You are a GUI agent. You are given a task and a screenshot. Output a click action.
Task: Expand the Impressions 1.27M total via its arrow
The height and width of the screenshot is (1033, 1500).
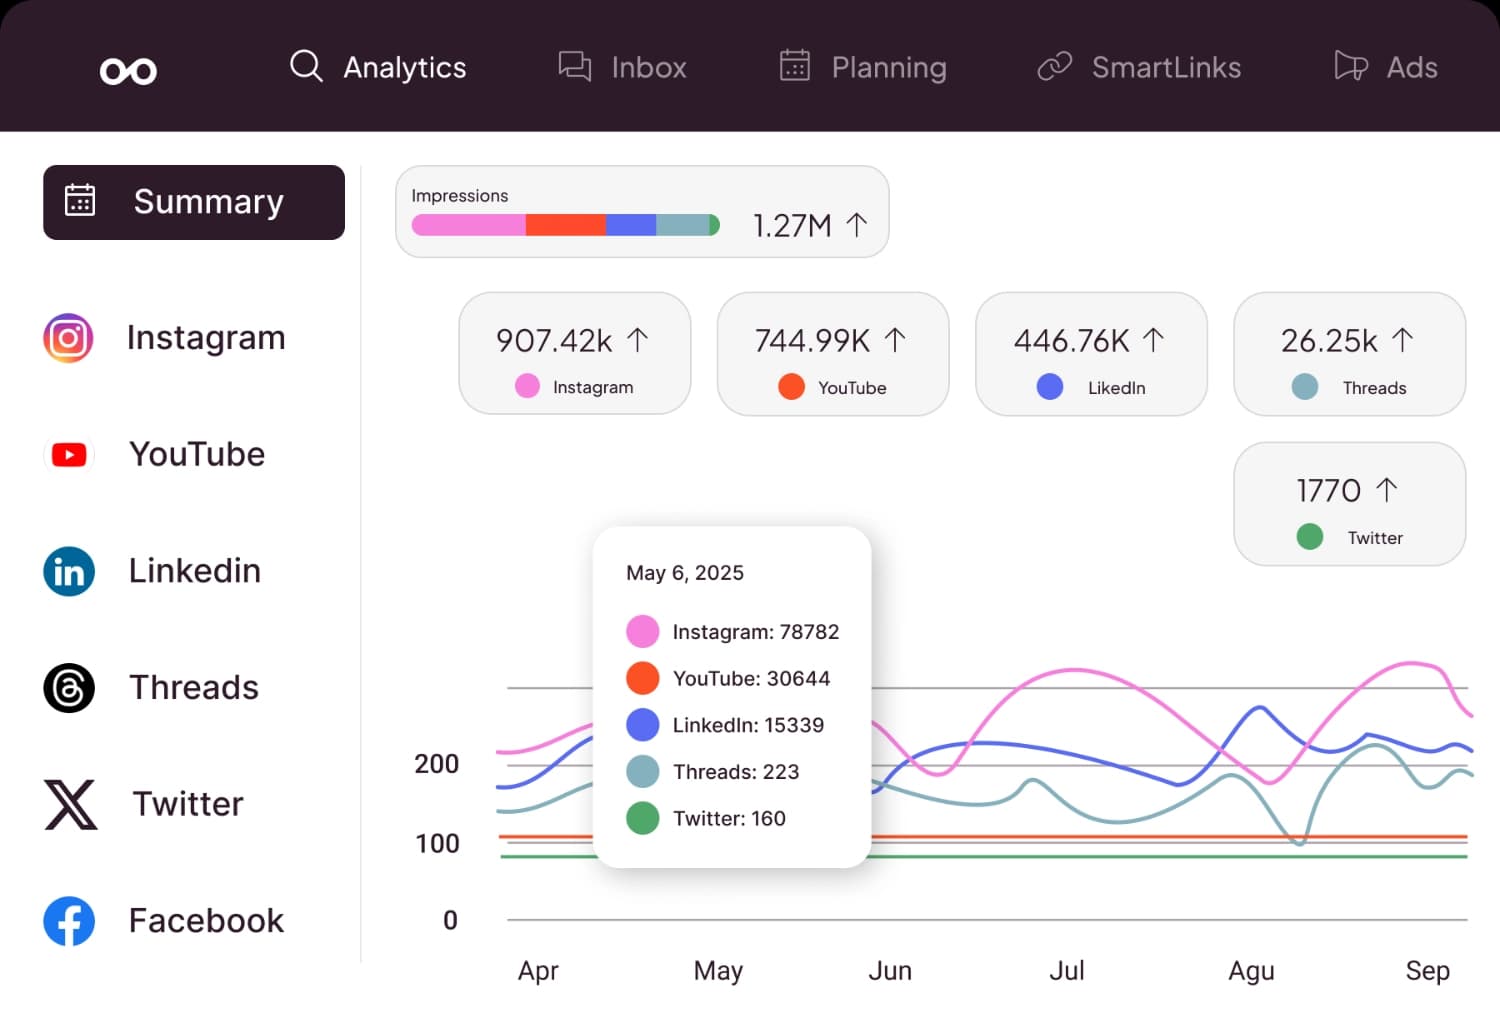click(x=857, y=225)
